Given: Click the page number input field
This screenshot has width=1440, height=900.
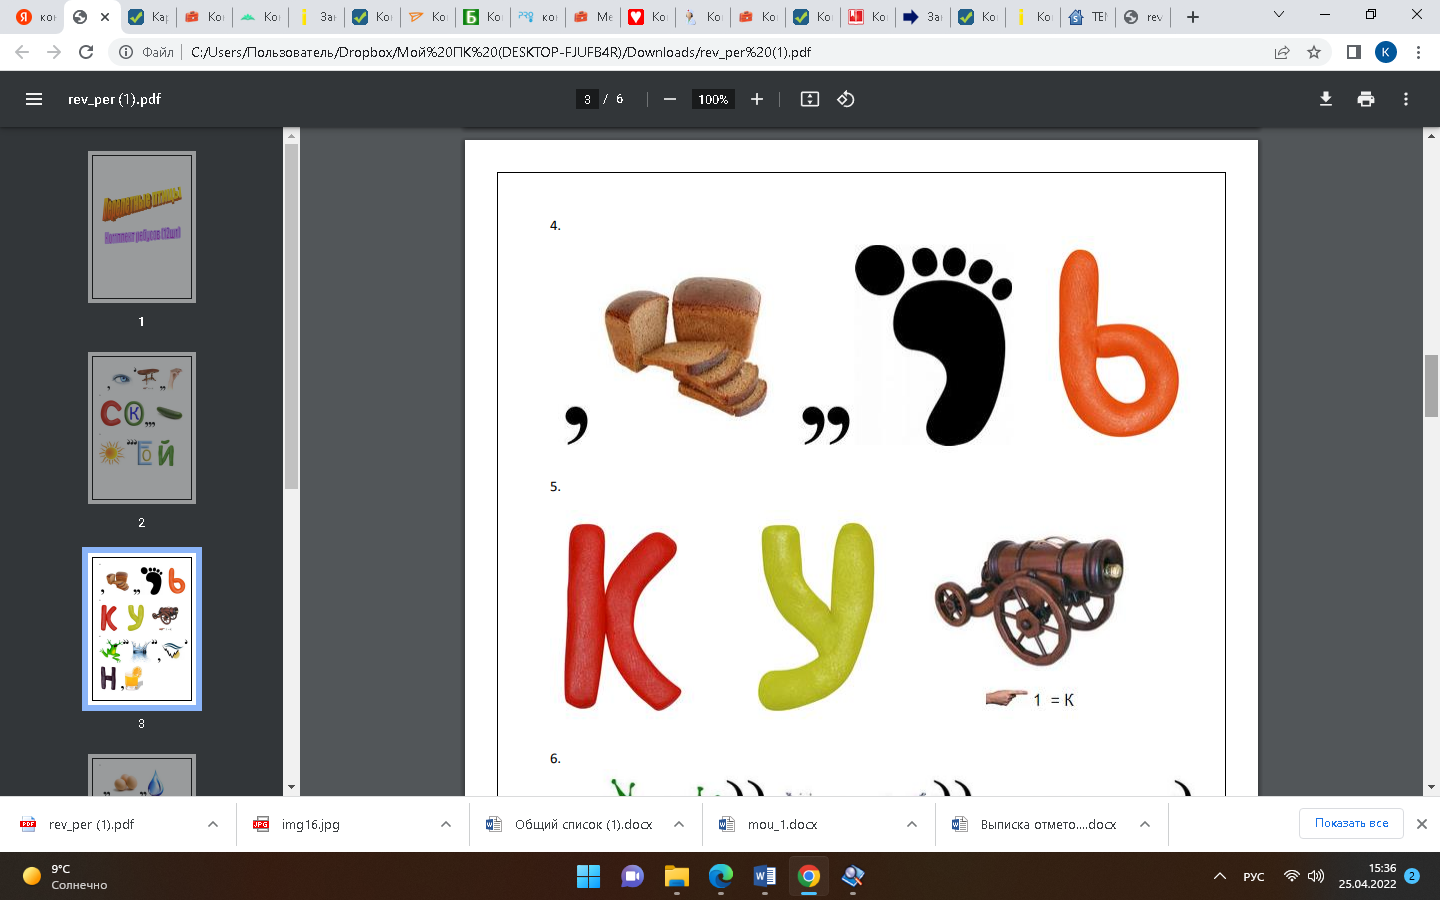Looking at the screenshot, I should click(x=588, y=99).
